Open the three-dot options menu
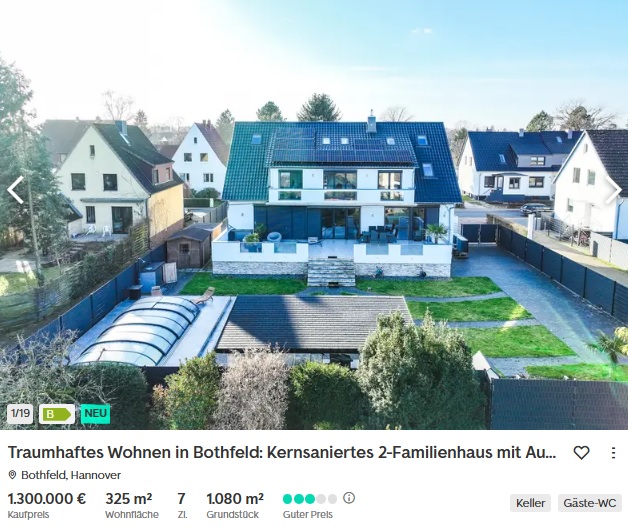This screenshot has height=530, width=628. pyautogui.click(x=613, y=453)
